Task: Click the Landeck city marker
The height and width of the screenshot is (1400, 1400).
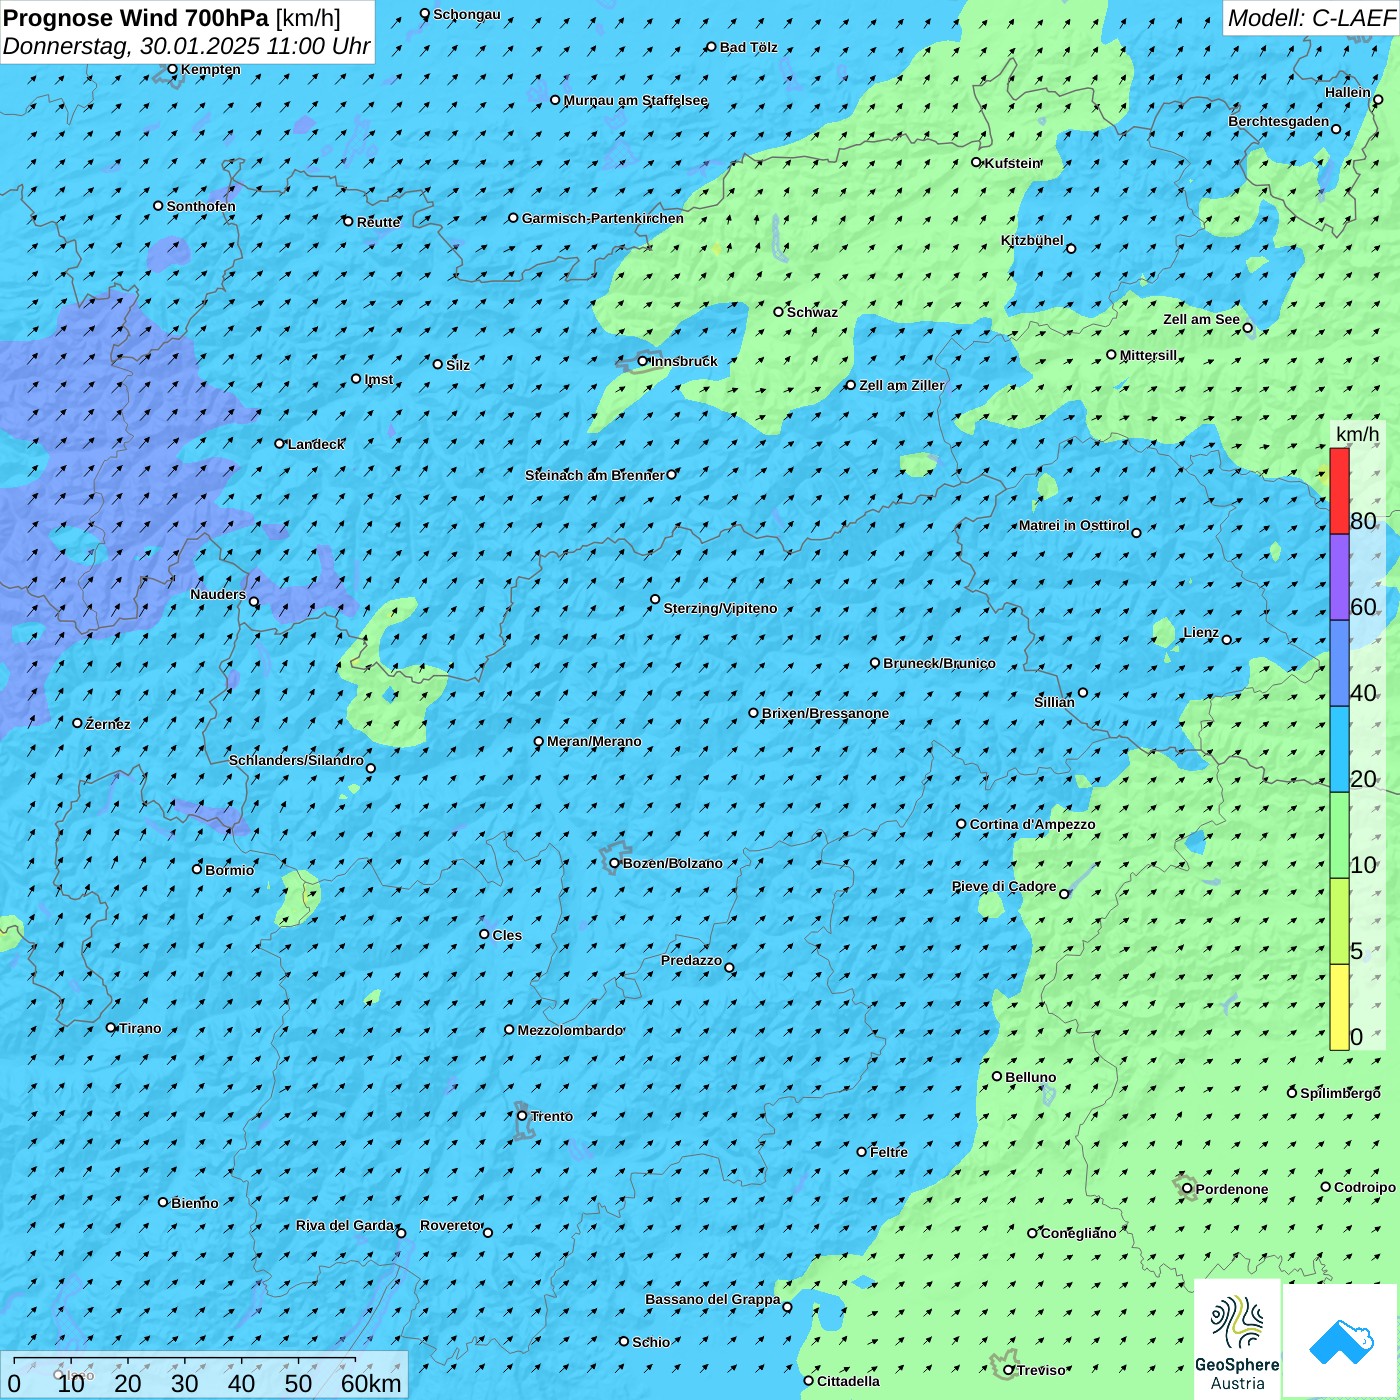Action: [280, 443]
